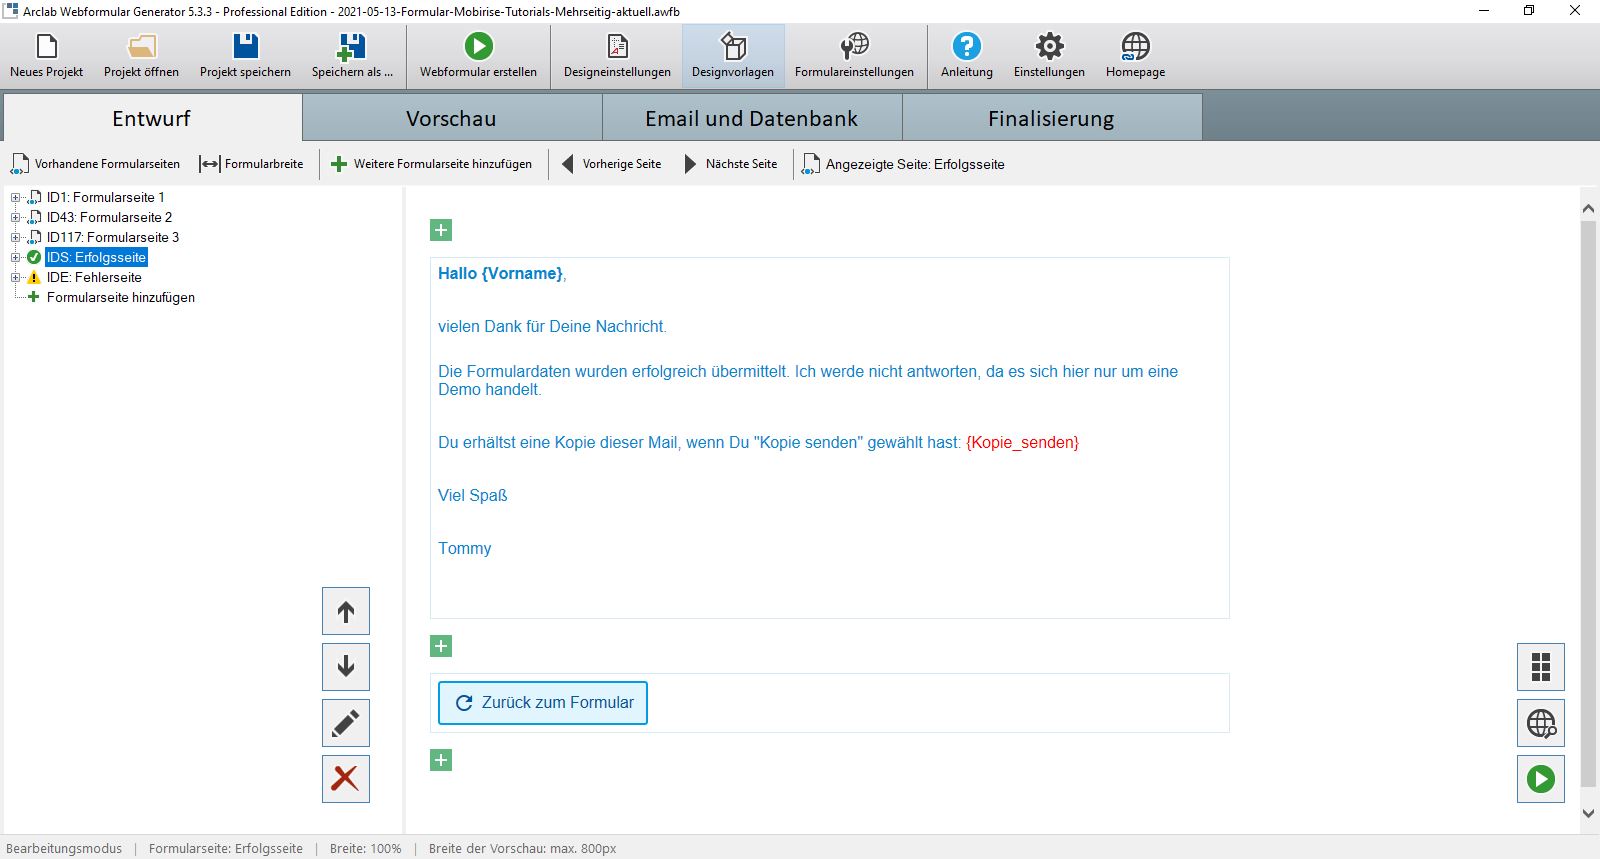Delete selected element with red X button

tap(346, 779)
